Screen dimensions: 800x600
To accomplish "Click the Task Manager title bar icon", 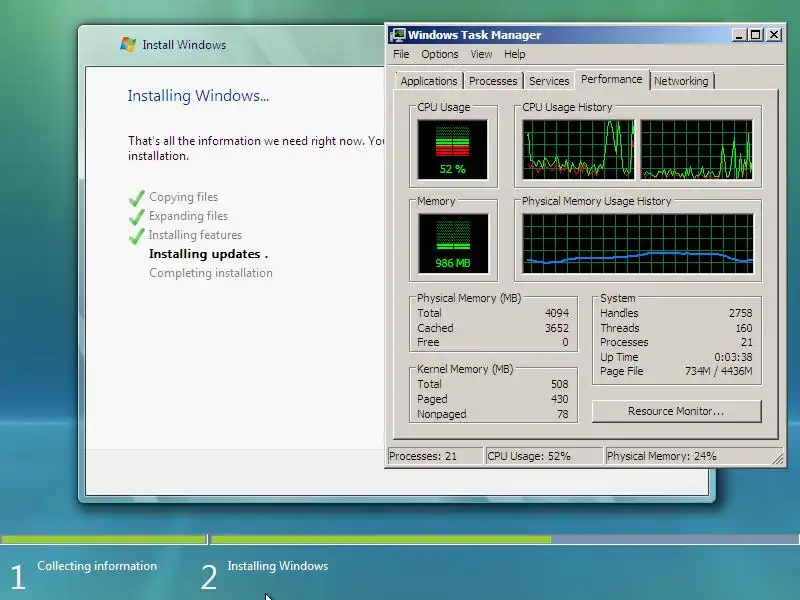I will click(397, 35).
